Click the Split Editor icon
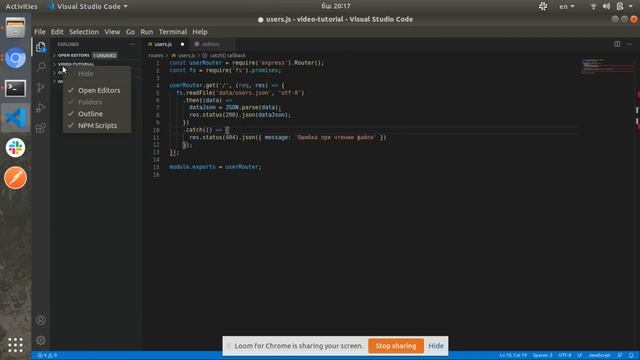This screenshot has width=640, height=360. pos(617,44)
